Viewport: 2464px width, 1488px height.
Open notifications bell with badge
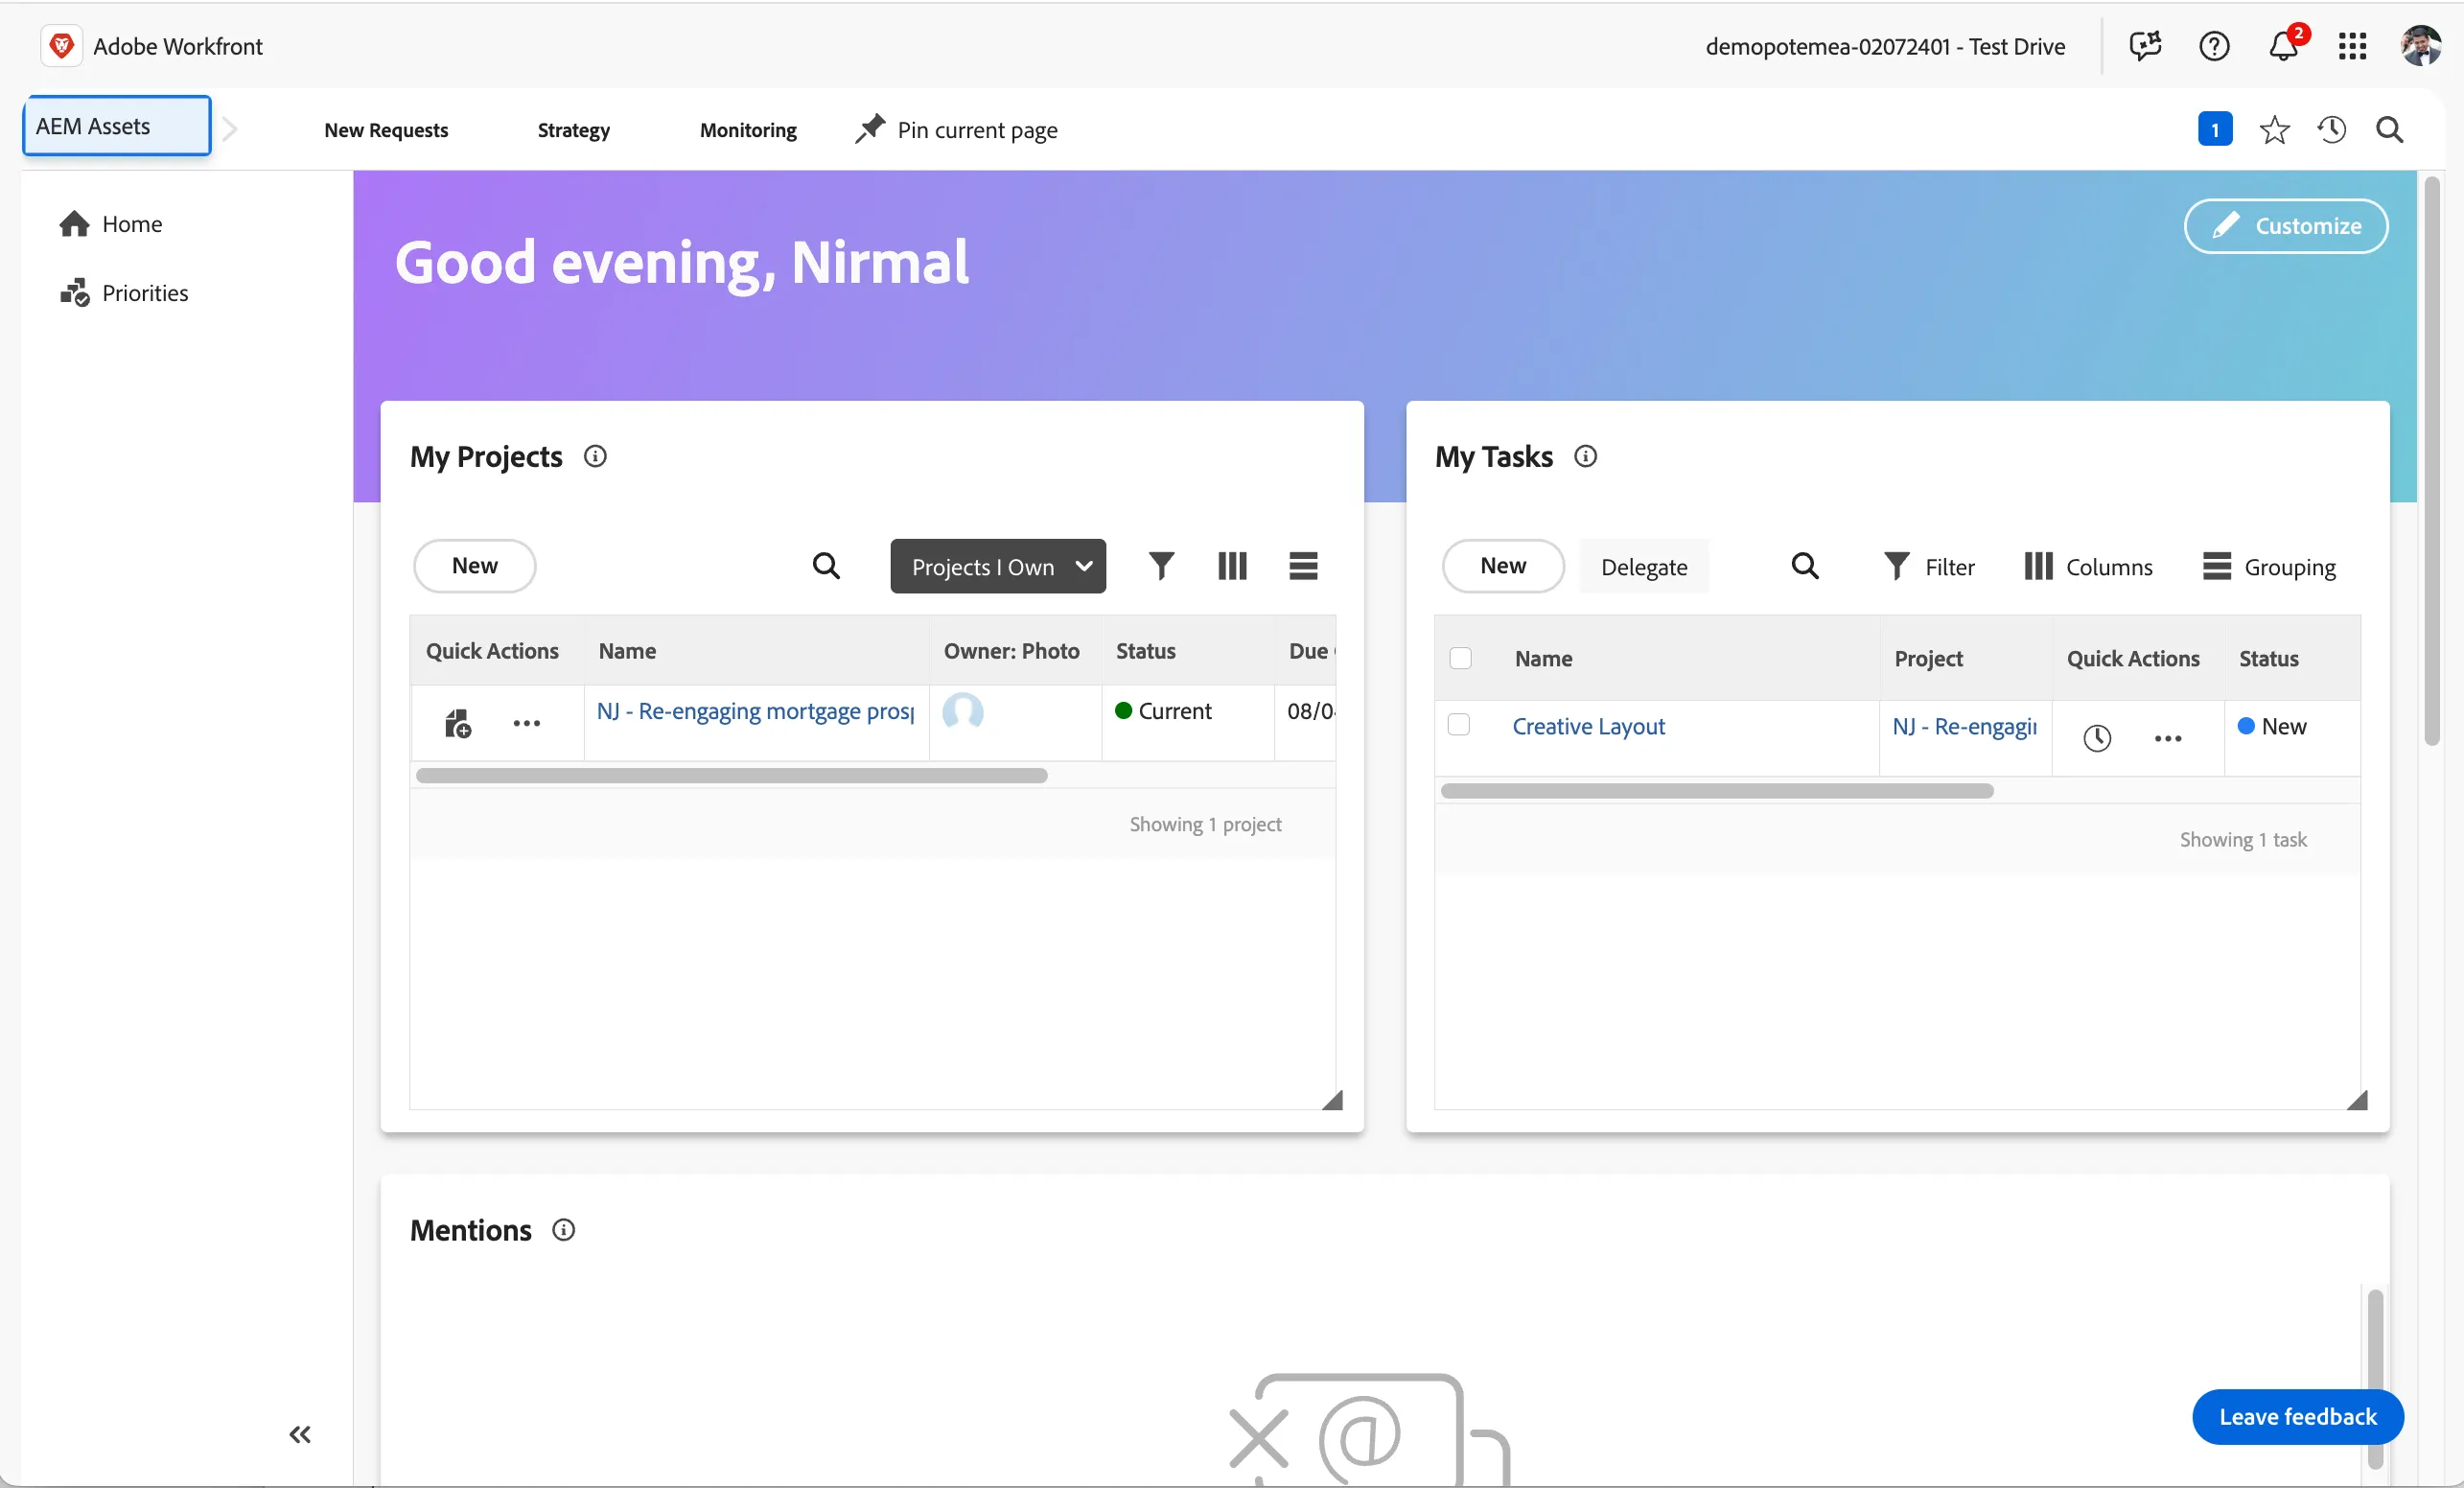[2284, 45]
